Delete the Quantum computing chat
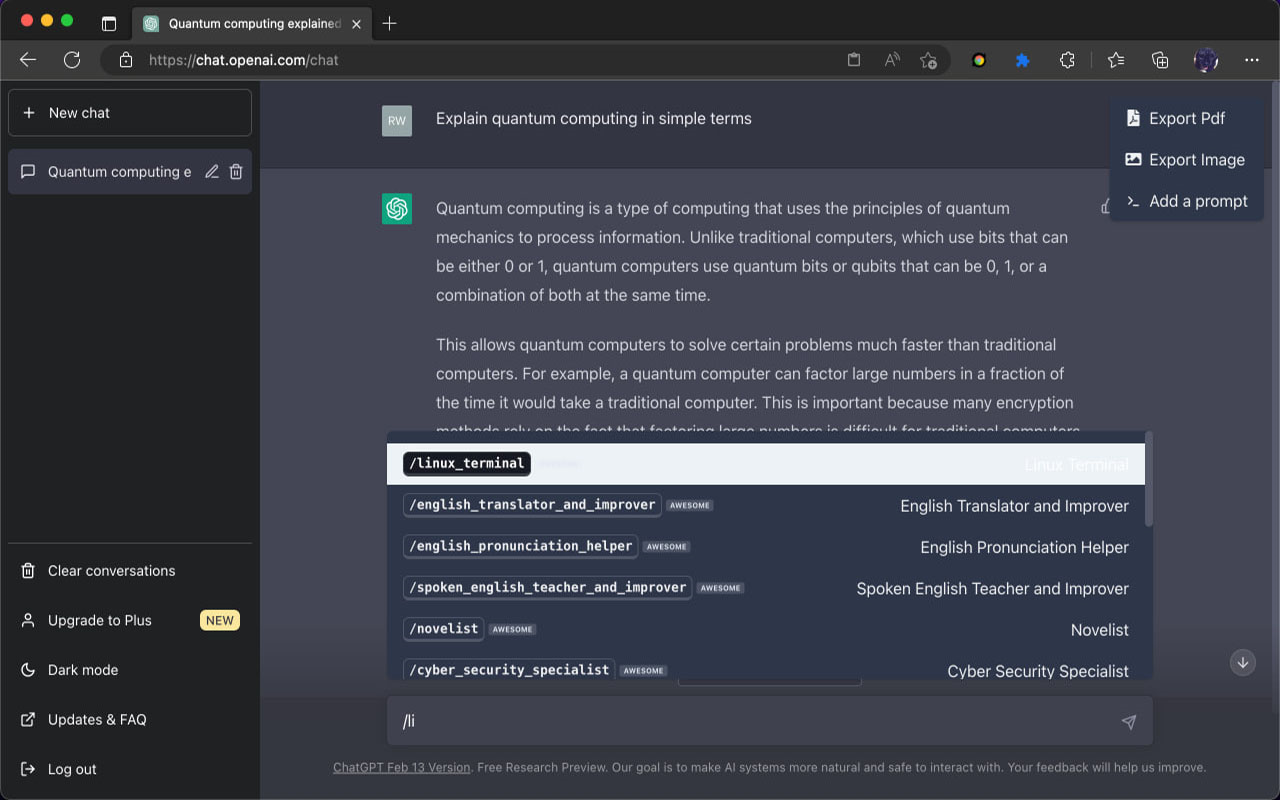 click(x=236, y=172)
